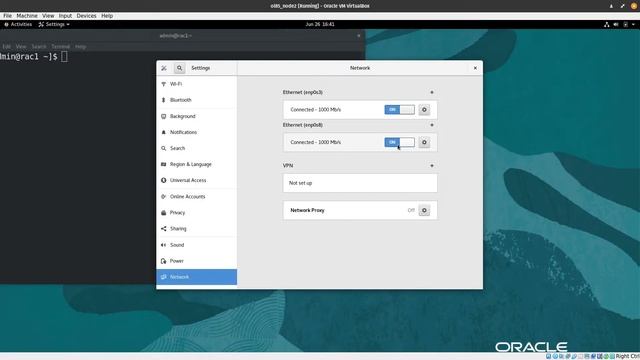
Task: Open Notifications settings panel
Action: pos(196,132)
